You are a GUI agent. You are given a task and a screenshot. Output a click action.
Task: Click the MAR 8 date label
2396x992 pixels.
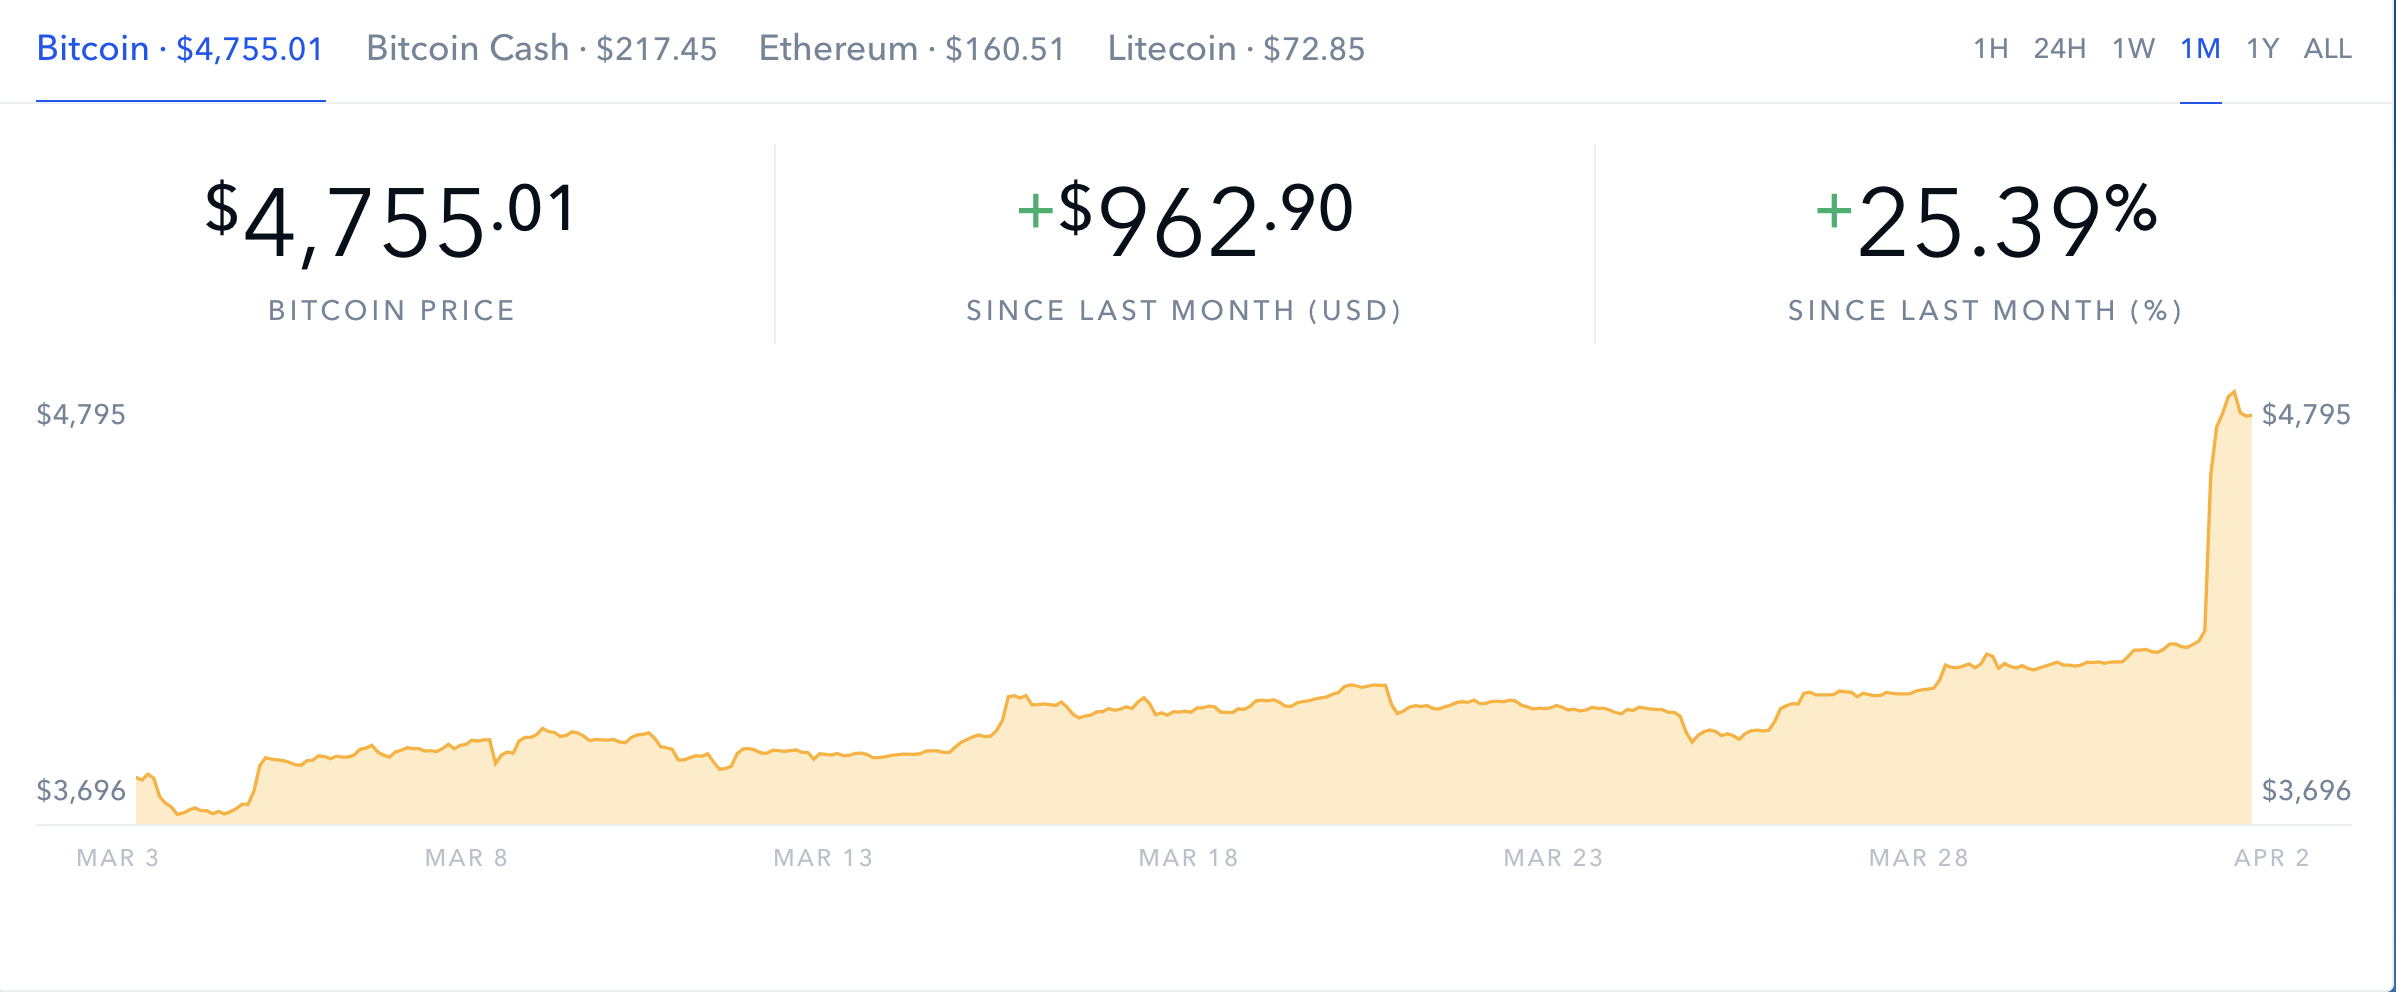[466, 858]
